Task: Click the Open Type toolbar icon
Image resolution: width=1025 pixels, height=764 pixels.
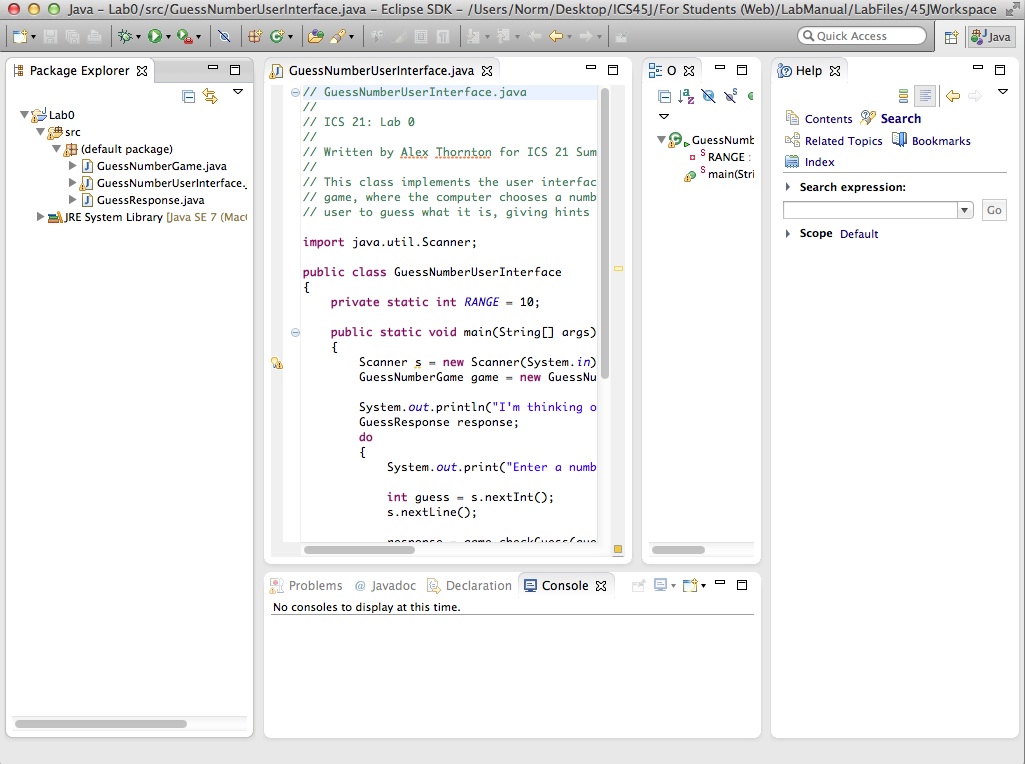Action: pyautogui.click(x=315, y=37)
